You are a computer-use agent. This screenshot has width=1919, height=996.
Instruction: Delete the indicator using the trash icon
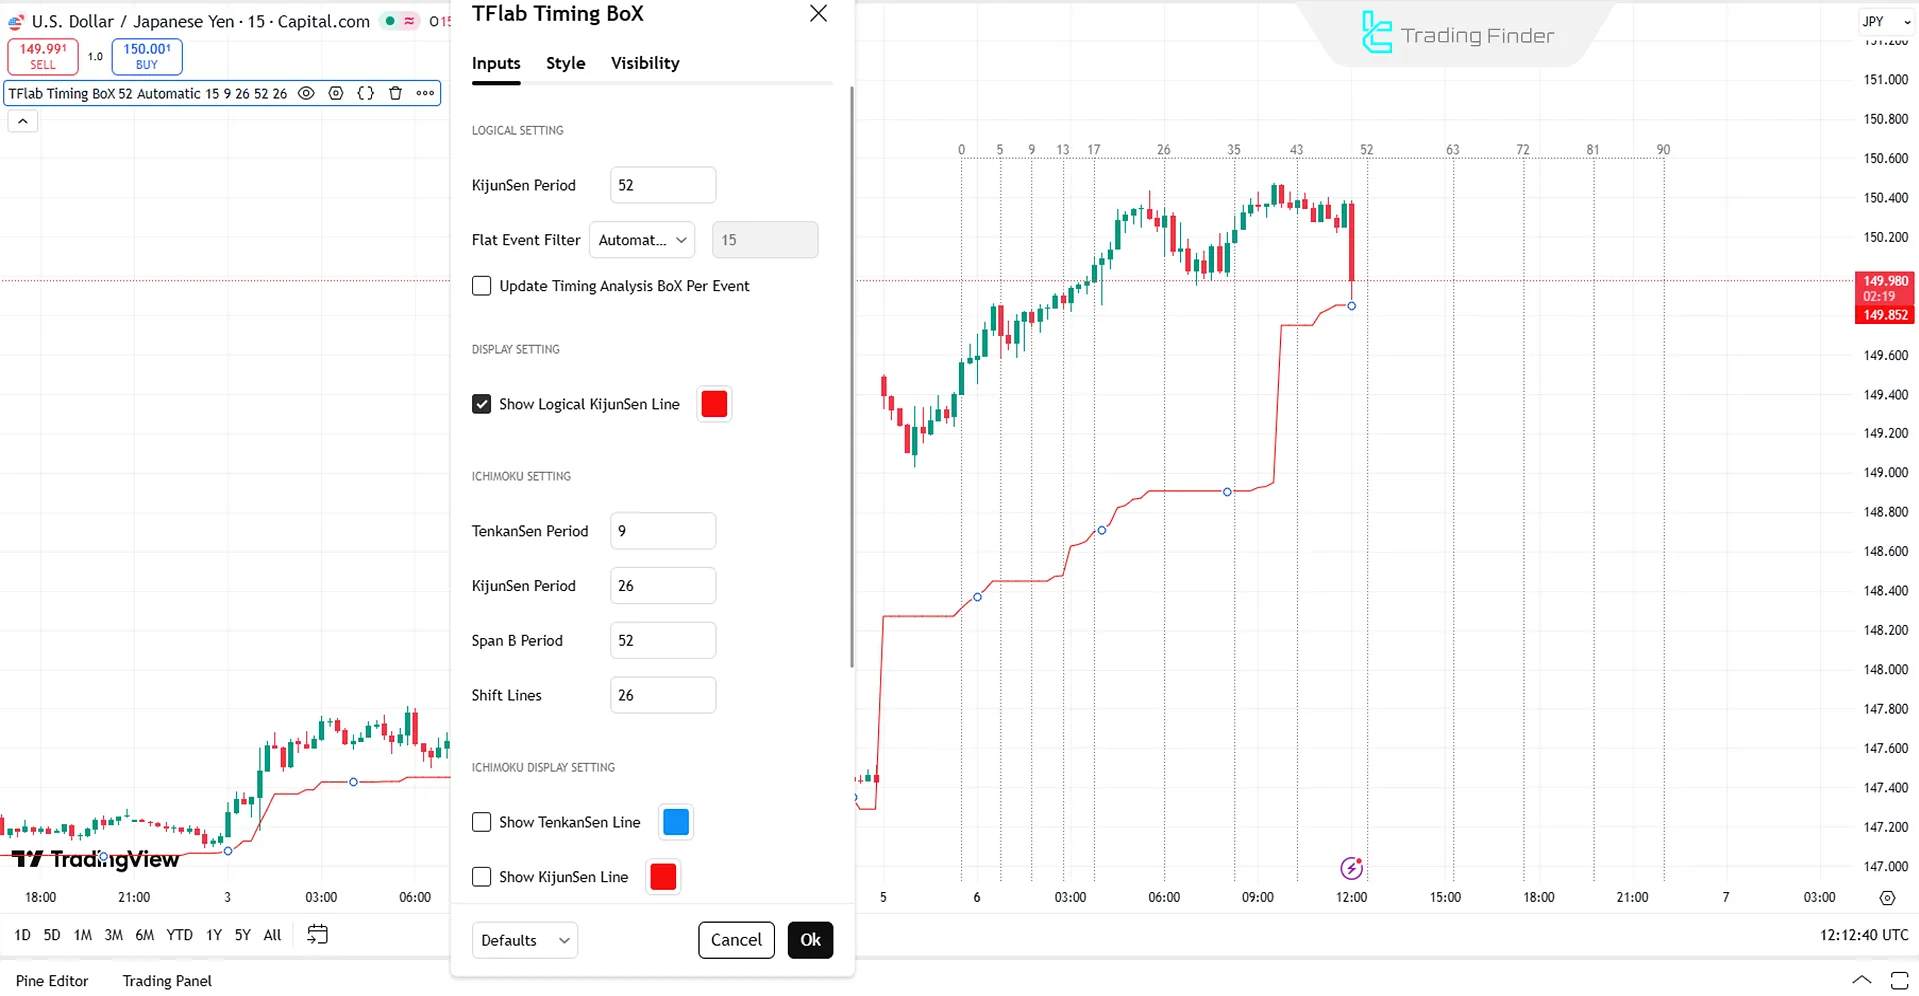pos(395,93)
